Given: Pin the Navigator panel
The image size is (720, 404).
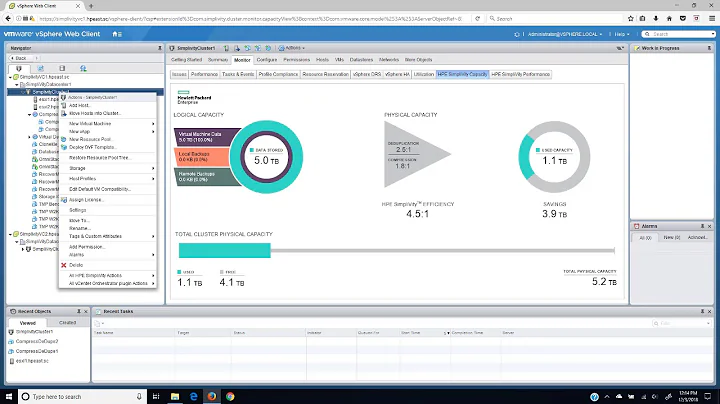Looking at the screenshot, I should [x=159, y=48].
